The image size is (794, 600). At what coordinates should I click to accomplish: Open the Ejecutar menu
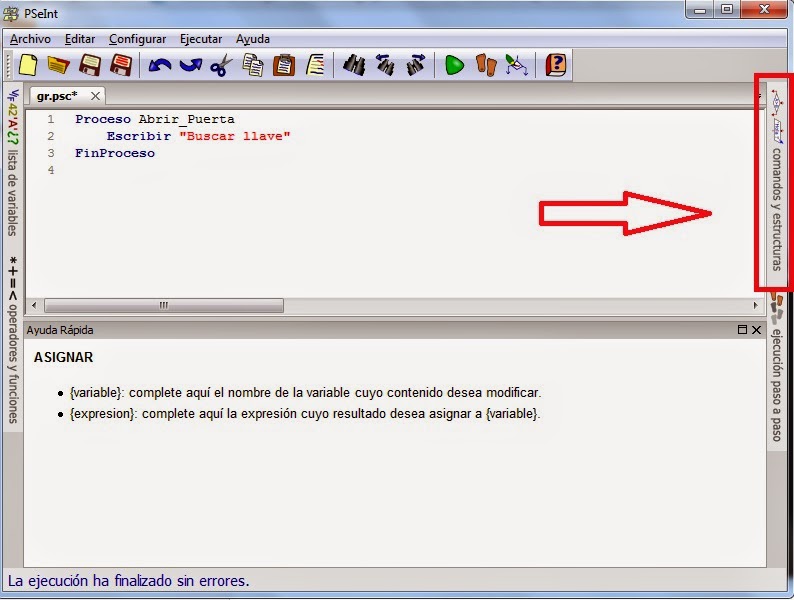(x=201, y=39)
